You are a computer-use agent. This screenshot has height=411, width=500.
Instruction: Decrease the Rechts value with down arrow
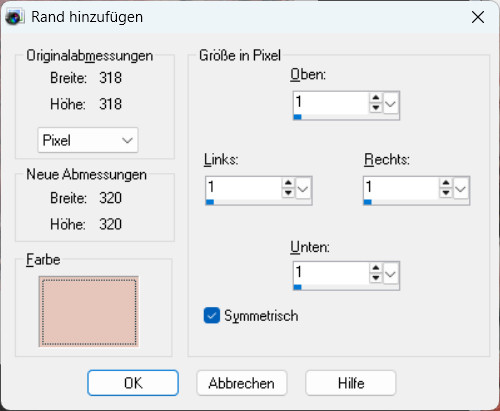point(446,193)
